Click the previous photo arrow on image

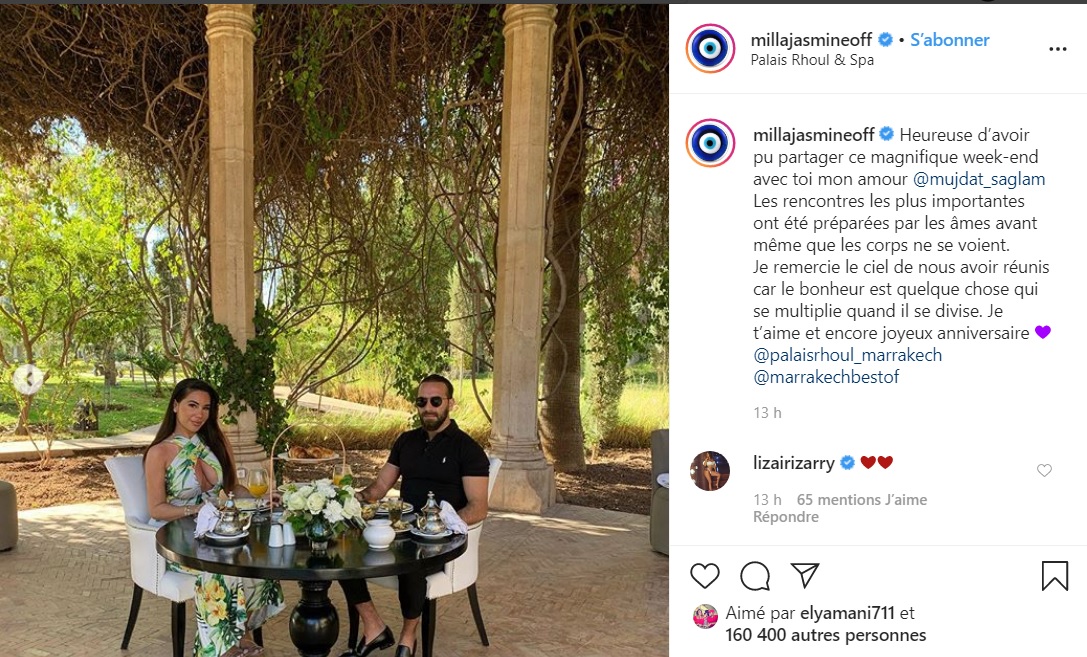click(28, 379)
